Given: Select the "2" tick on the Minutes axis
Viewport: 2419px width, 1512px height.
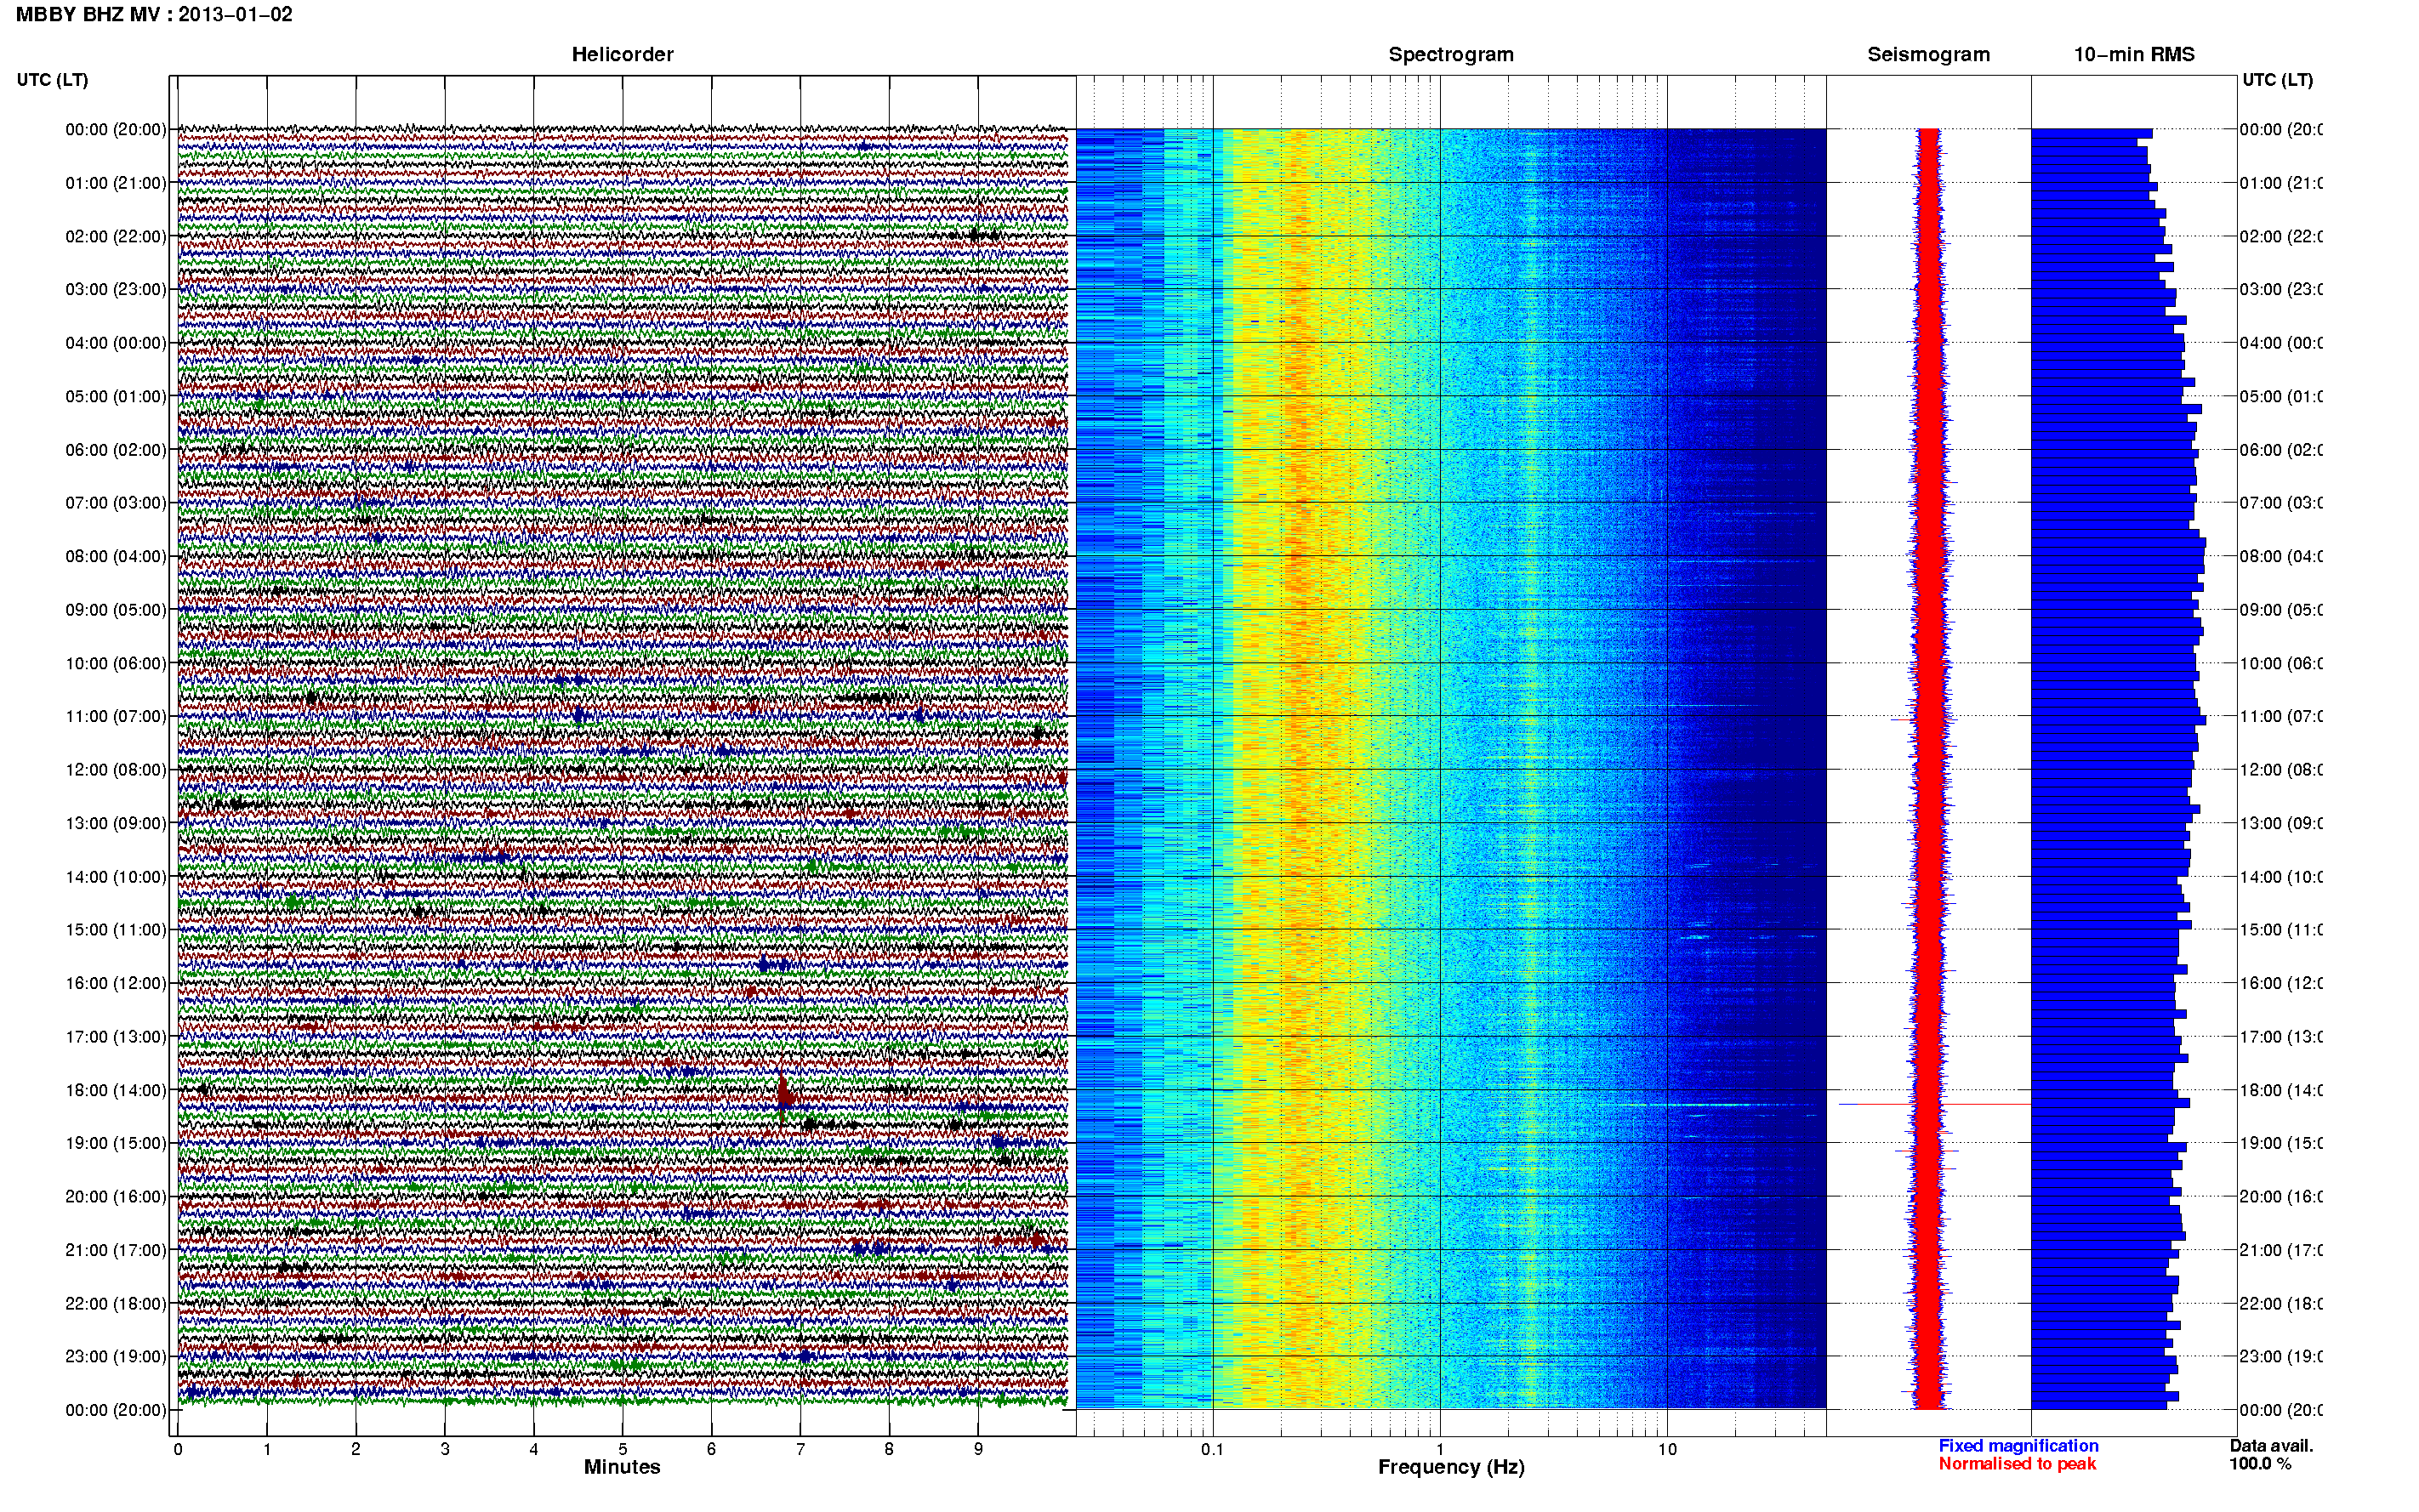Looking at the screenshot, I should pyautogui.click(x=356, y=1449).
